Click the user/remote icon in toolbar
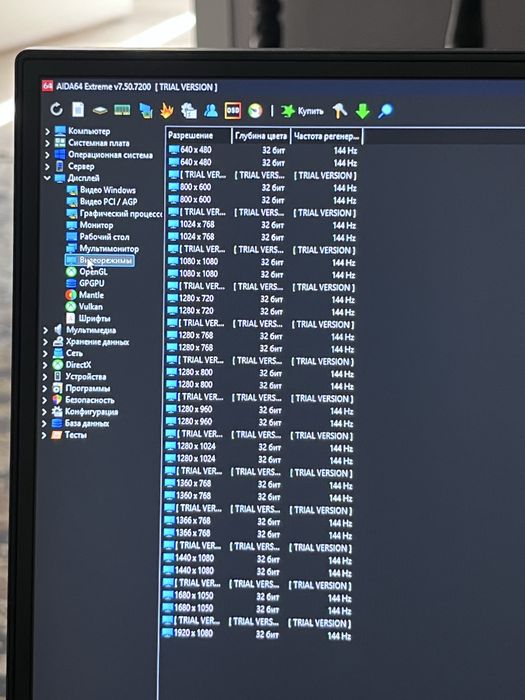The height and width of the screenshot is (700, 525). 211,110
